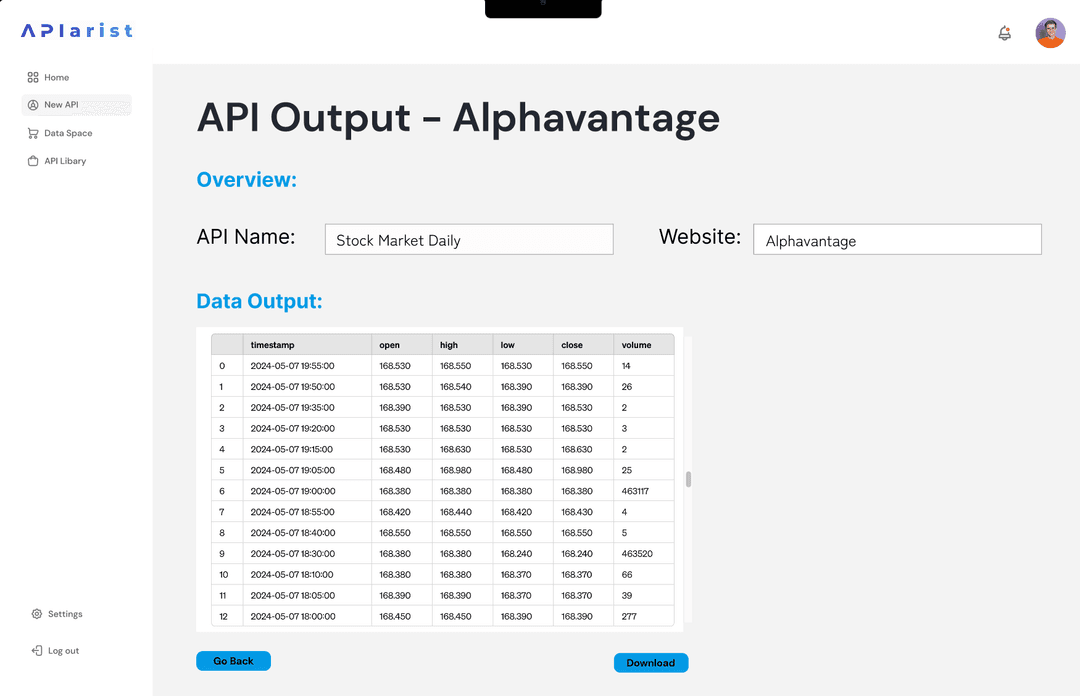The image size is (1080, 696).
Task: Click the data table scrollbar handle
Action: [x=688, y=479]
